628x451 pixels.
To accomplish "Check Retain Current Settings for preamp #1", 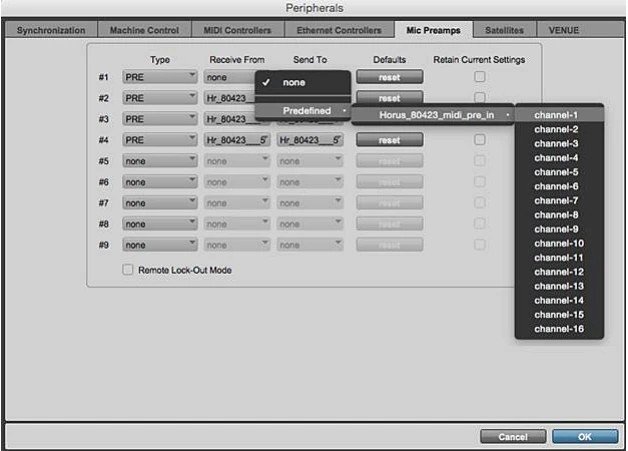I will 479,77.
